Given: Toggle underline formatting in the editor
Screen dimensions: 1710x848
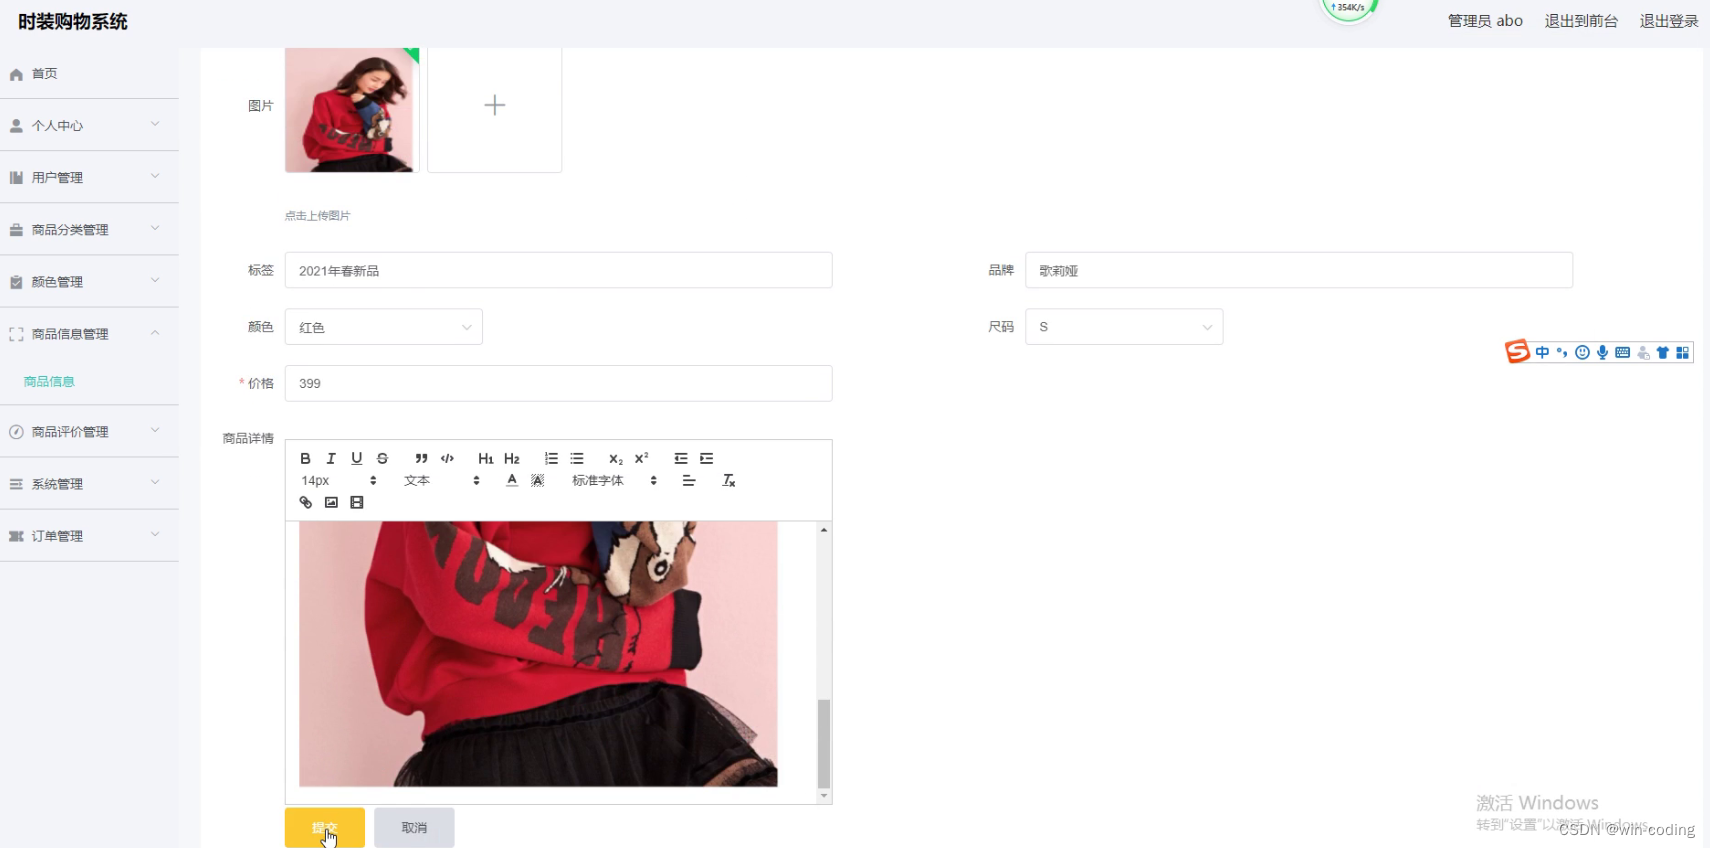Looking at the screenshot, I should (357, 458).
